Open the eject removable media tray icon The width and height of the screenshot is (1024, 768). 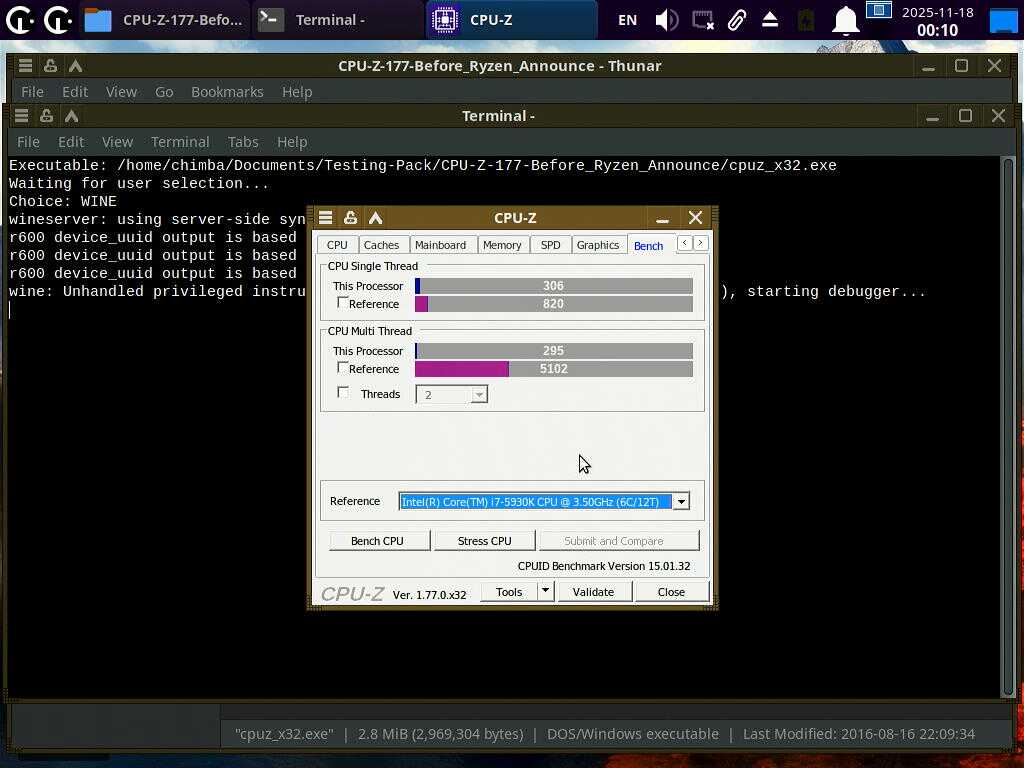tap(770, 20)
